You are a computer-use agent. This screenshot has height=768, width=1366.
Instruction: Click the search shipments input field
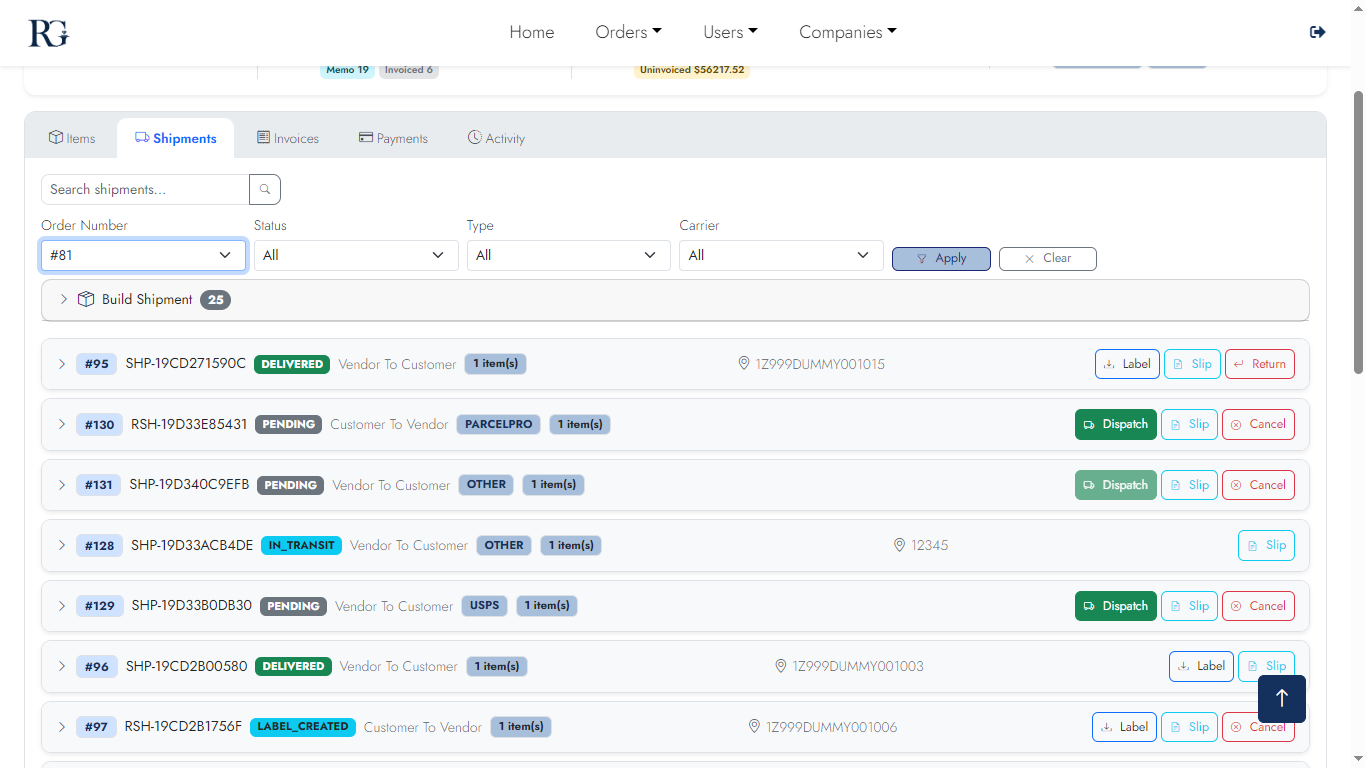(x=143, y=189)
